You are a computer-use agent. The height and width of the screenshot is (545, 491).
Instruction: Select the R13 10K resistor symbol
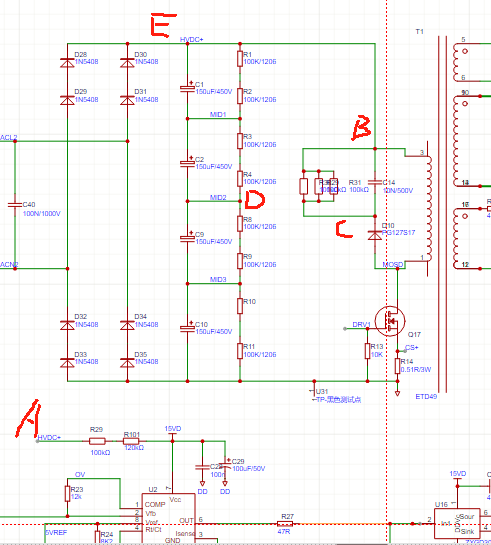coord(367,351)
